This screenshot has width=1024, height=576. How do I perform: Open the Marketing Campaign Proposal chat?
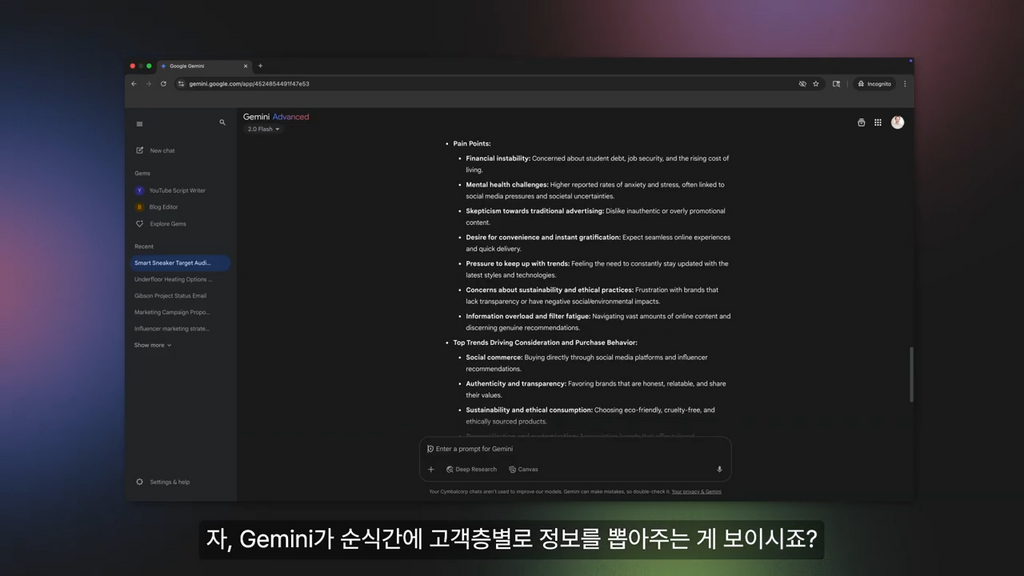click(x=172, y=312)
